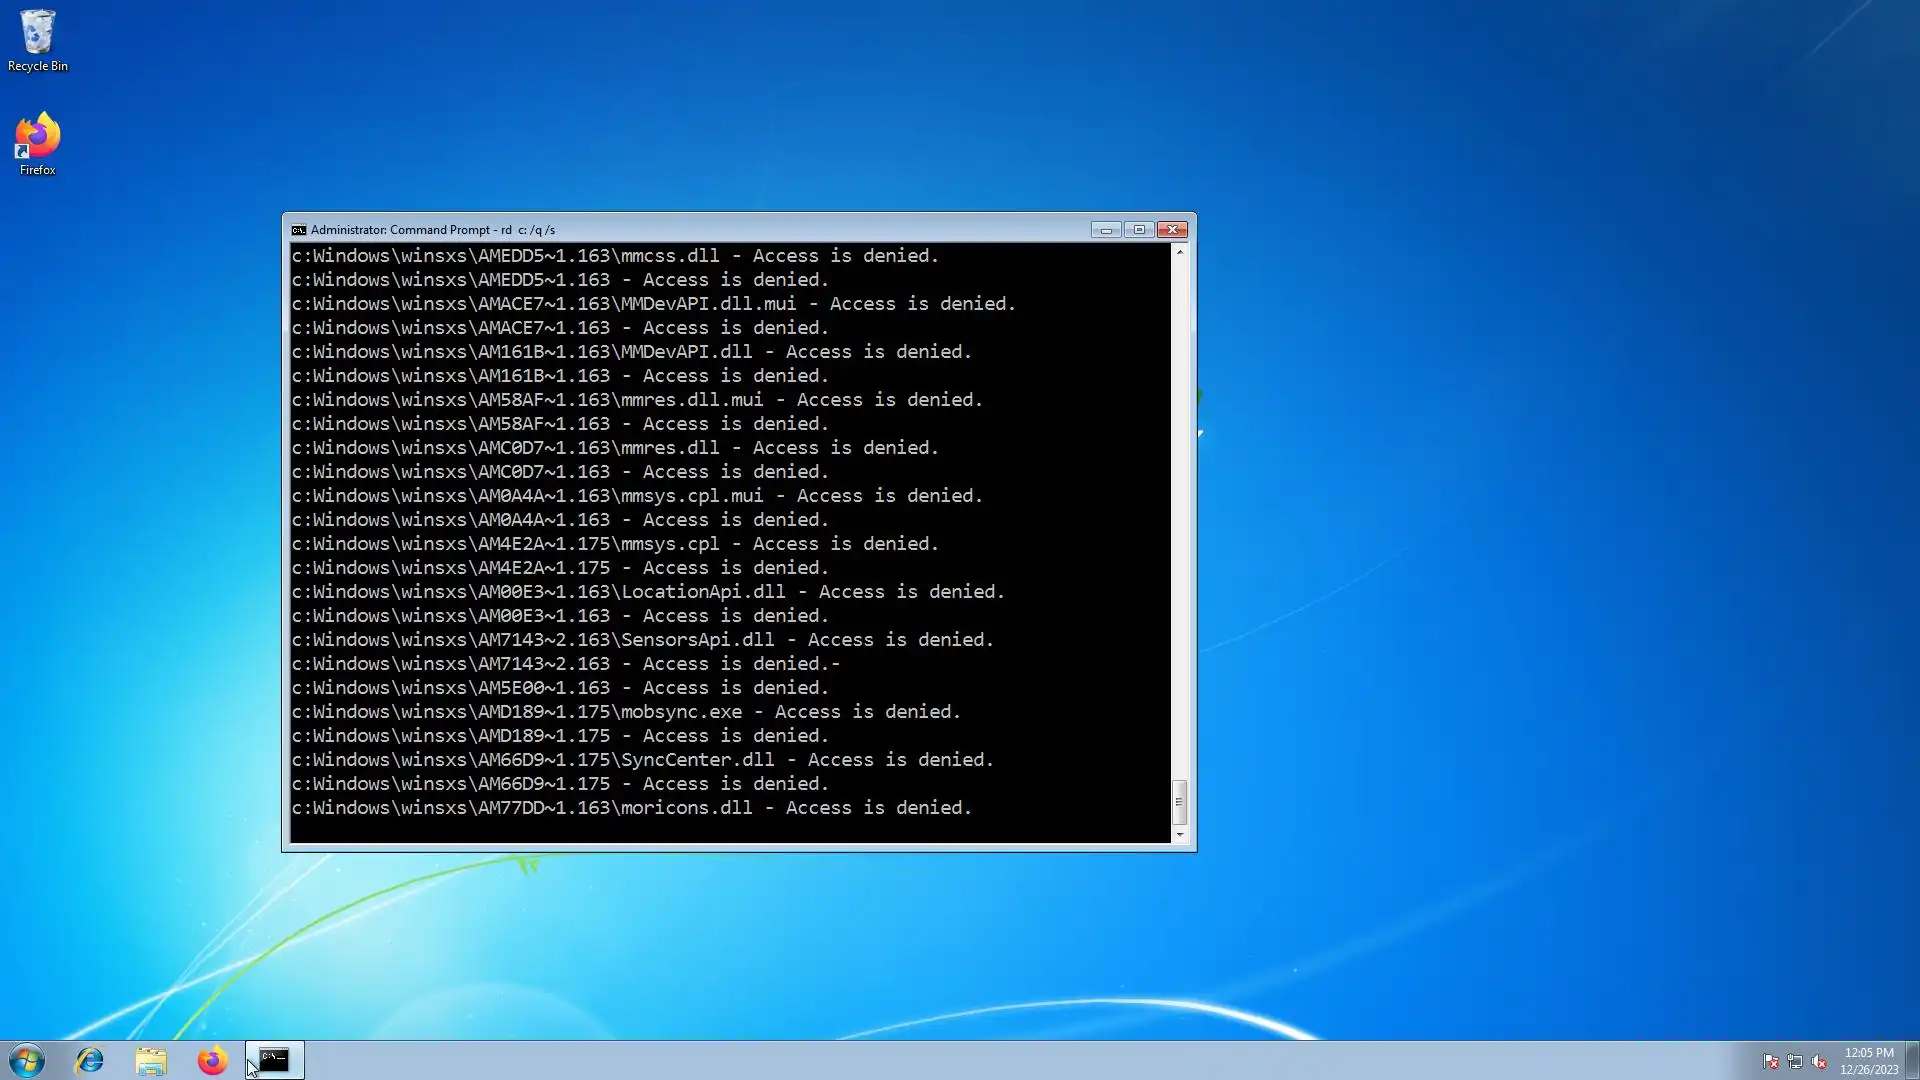
Task: Open the Action Center flag icon
Action: [1770, 1062]
